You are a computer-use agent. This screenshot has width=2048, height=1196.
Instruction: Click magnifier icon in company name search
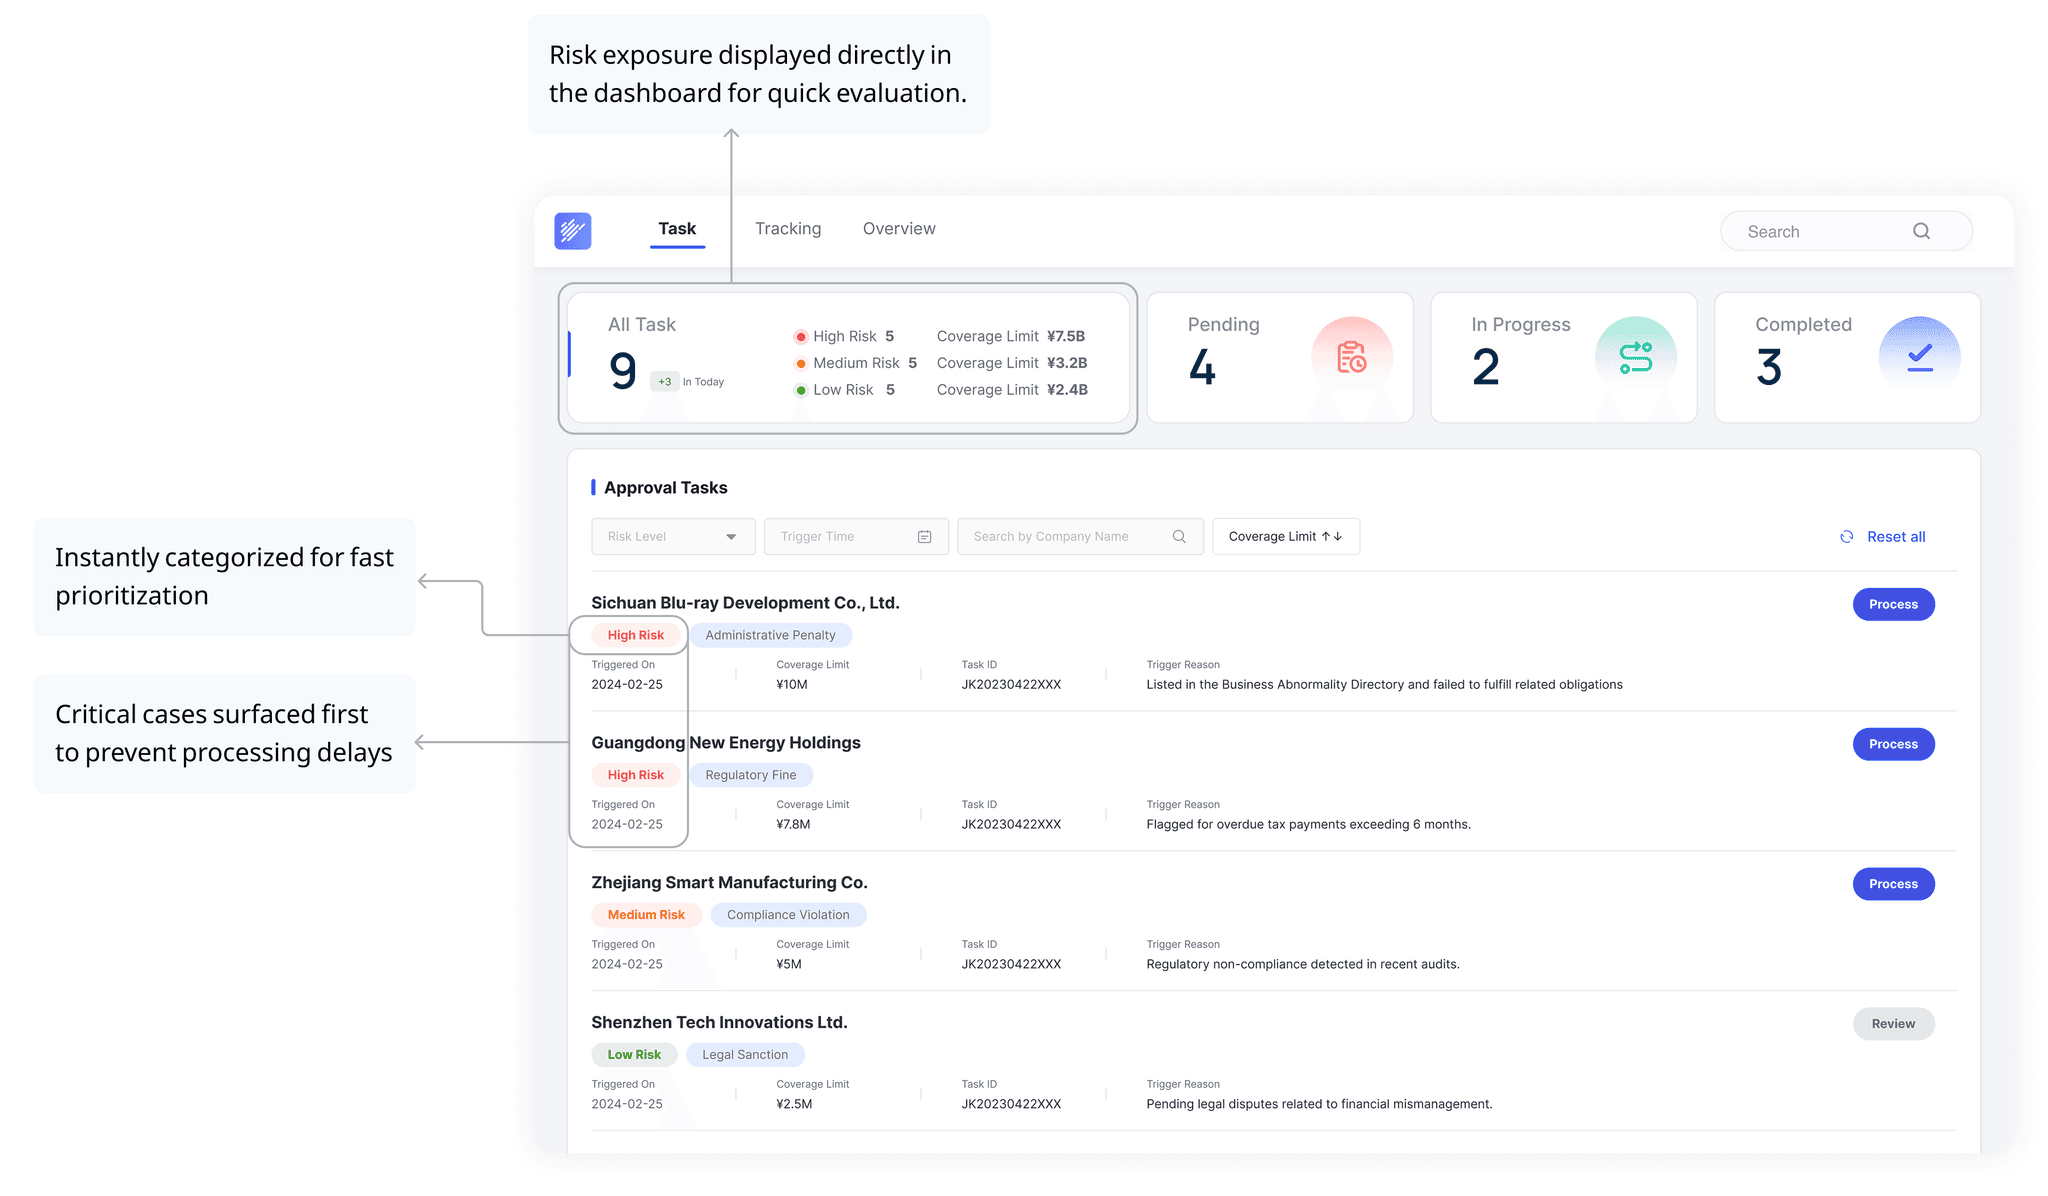point(1179,537)
